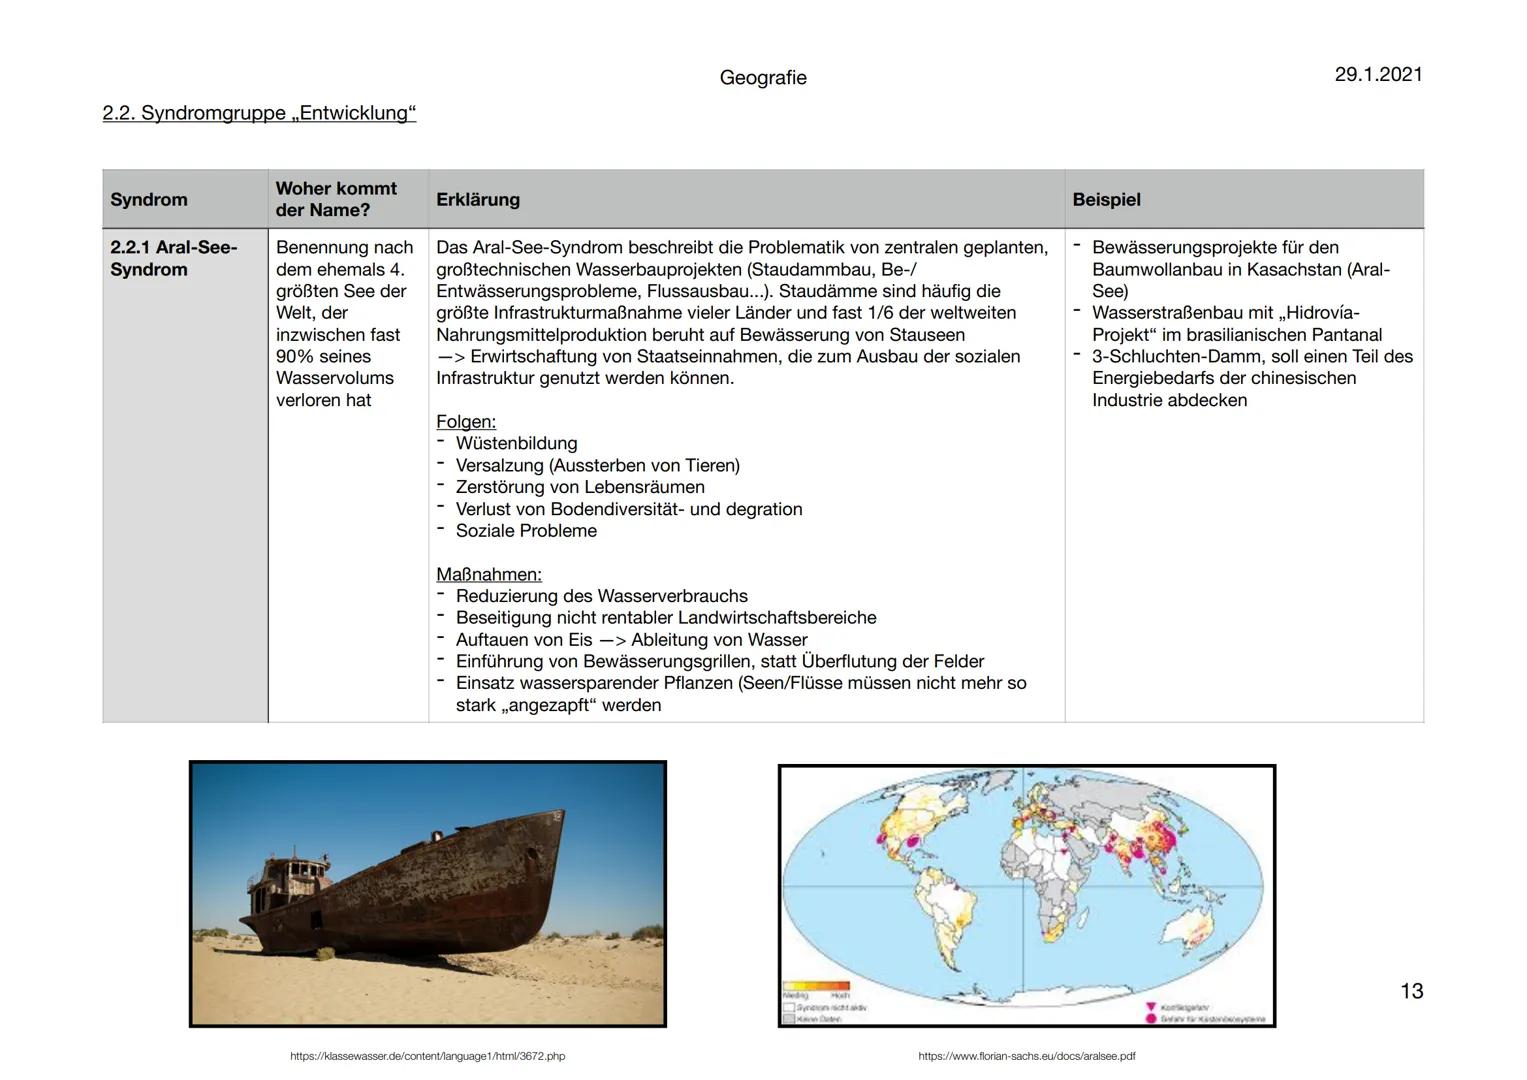Screen dimensions: 1527x1080
Task: Click the 'Maßnahmen:' subheading
Action: click(x=489, y=575)
